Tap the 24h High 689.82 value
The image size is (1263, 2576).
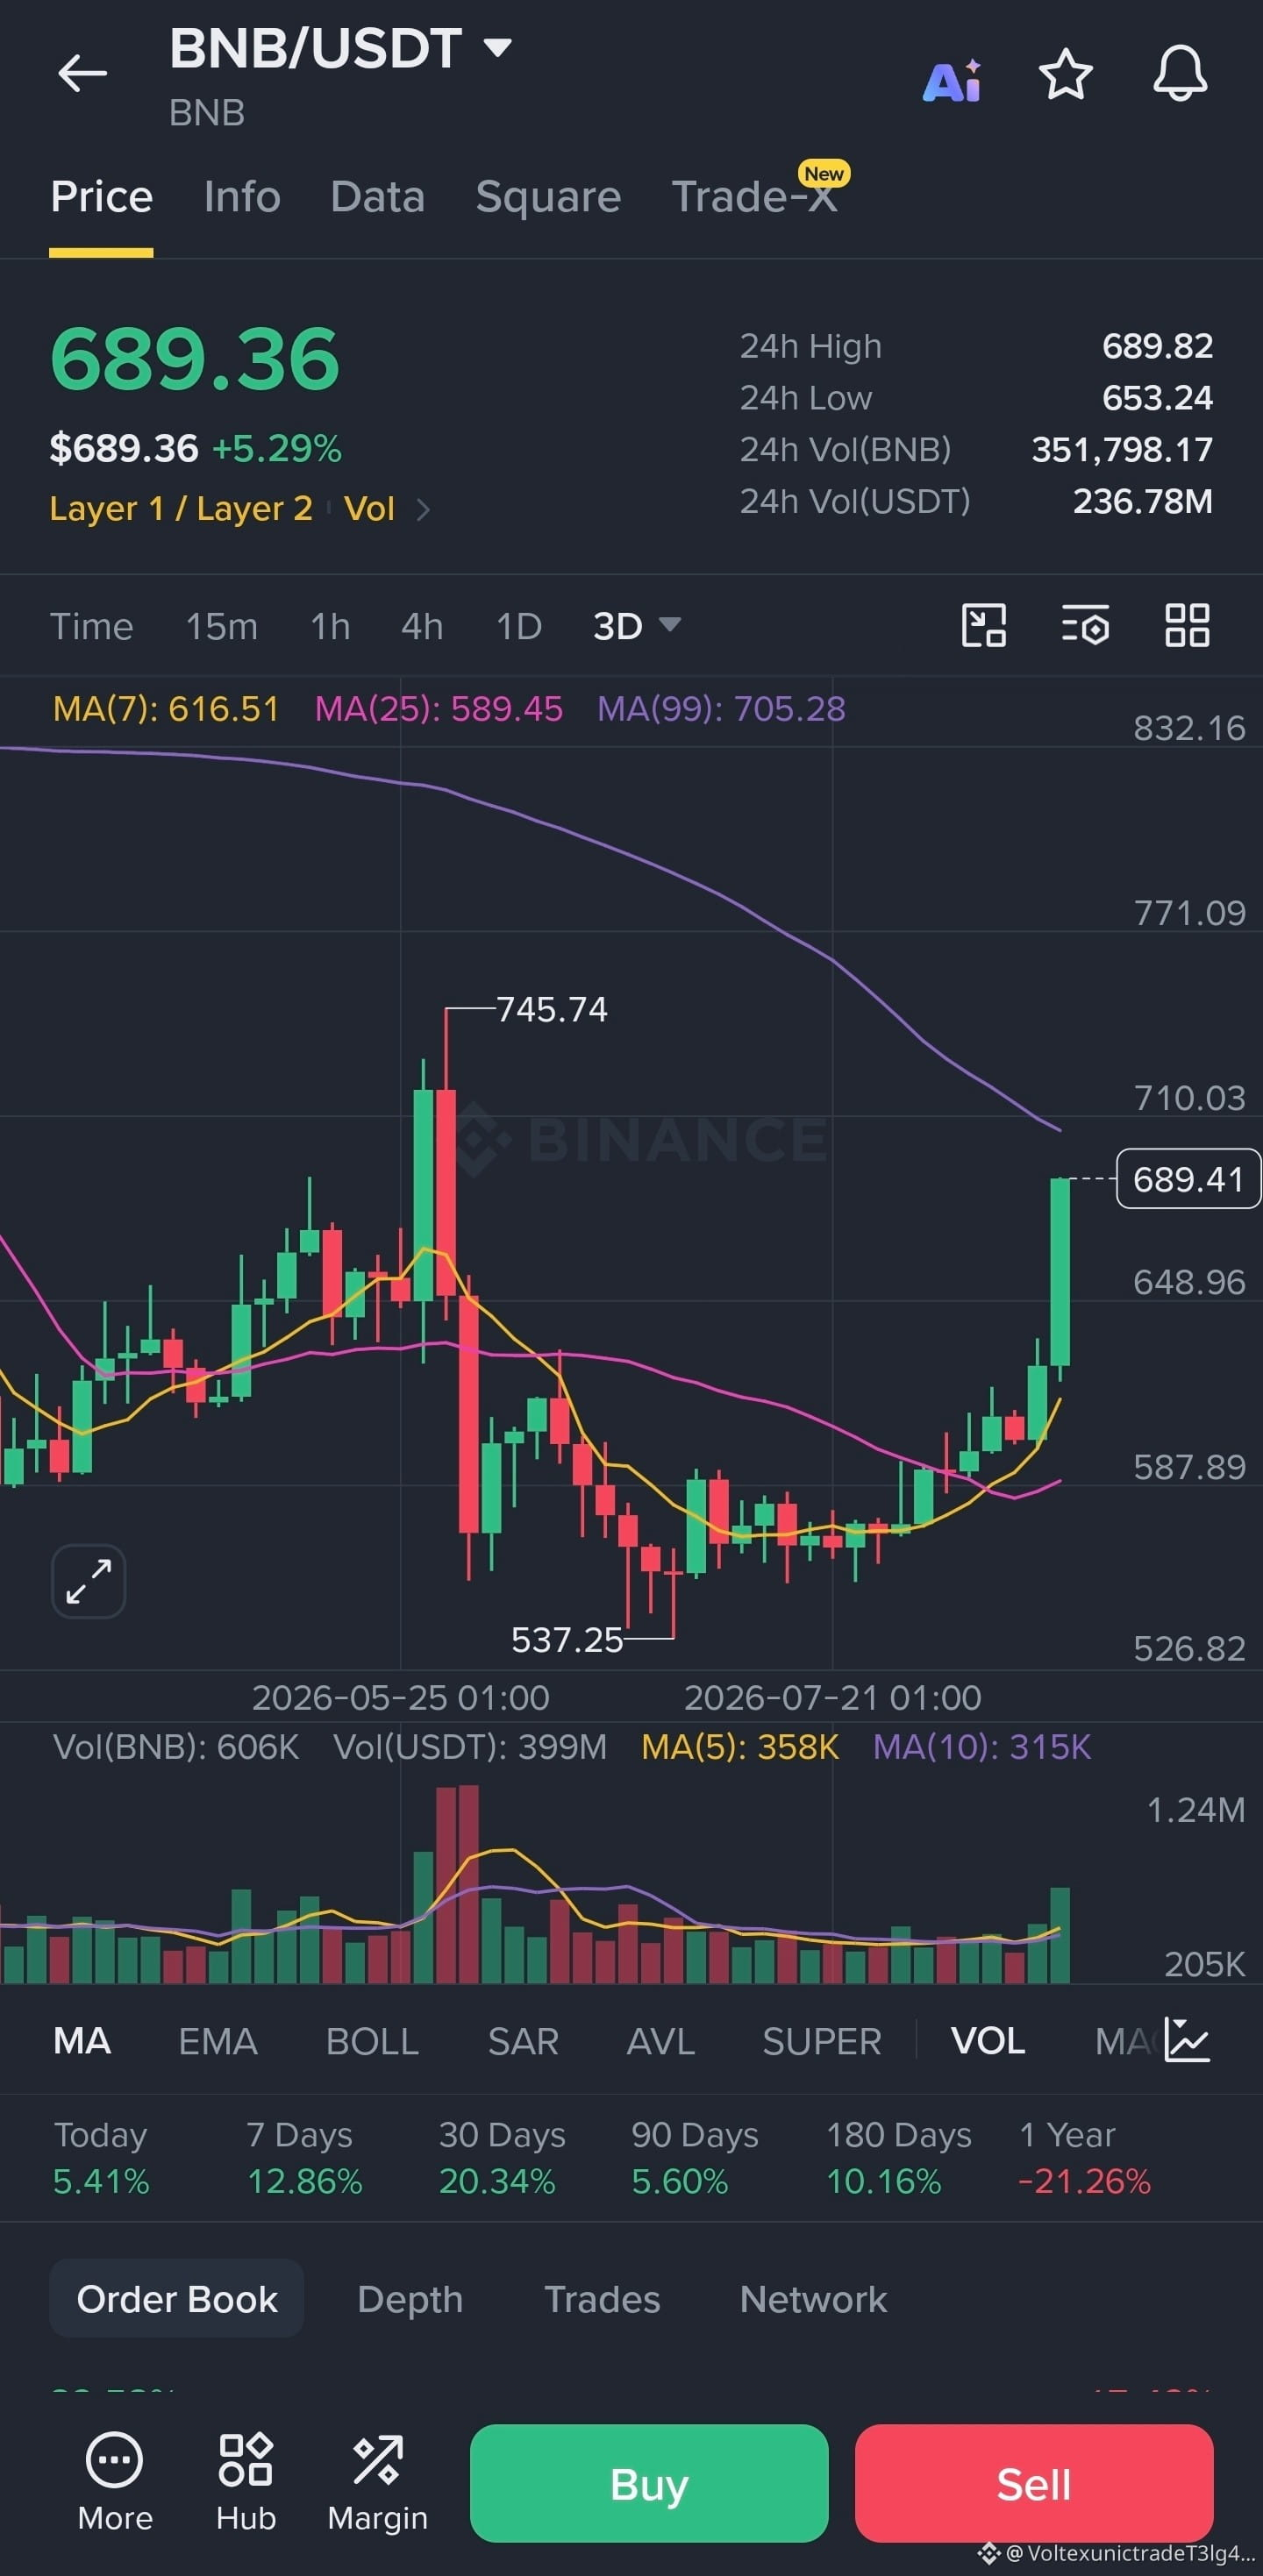pyautogui.click(x=1157, y=346)
